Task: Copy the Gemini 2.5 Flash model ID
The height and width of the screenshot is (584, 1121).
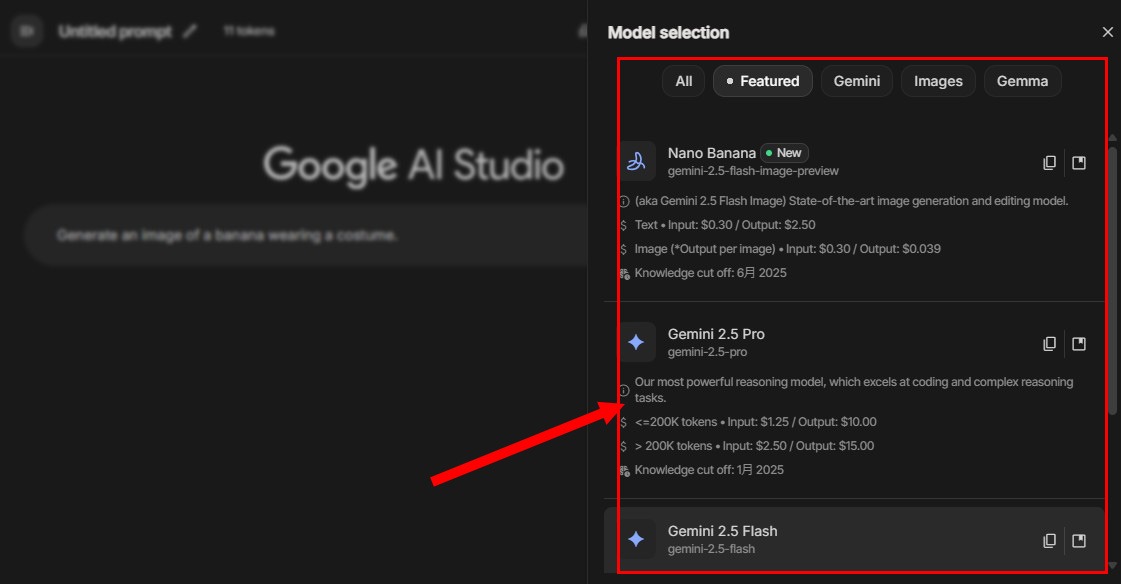Action: (x=1049, y=541)
